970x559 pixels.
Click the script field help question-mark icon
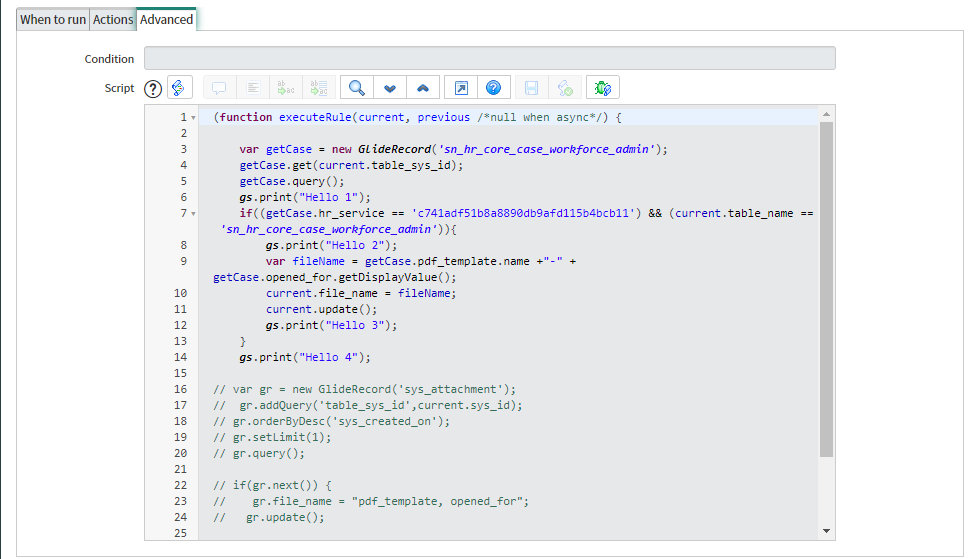153,88
